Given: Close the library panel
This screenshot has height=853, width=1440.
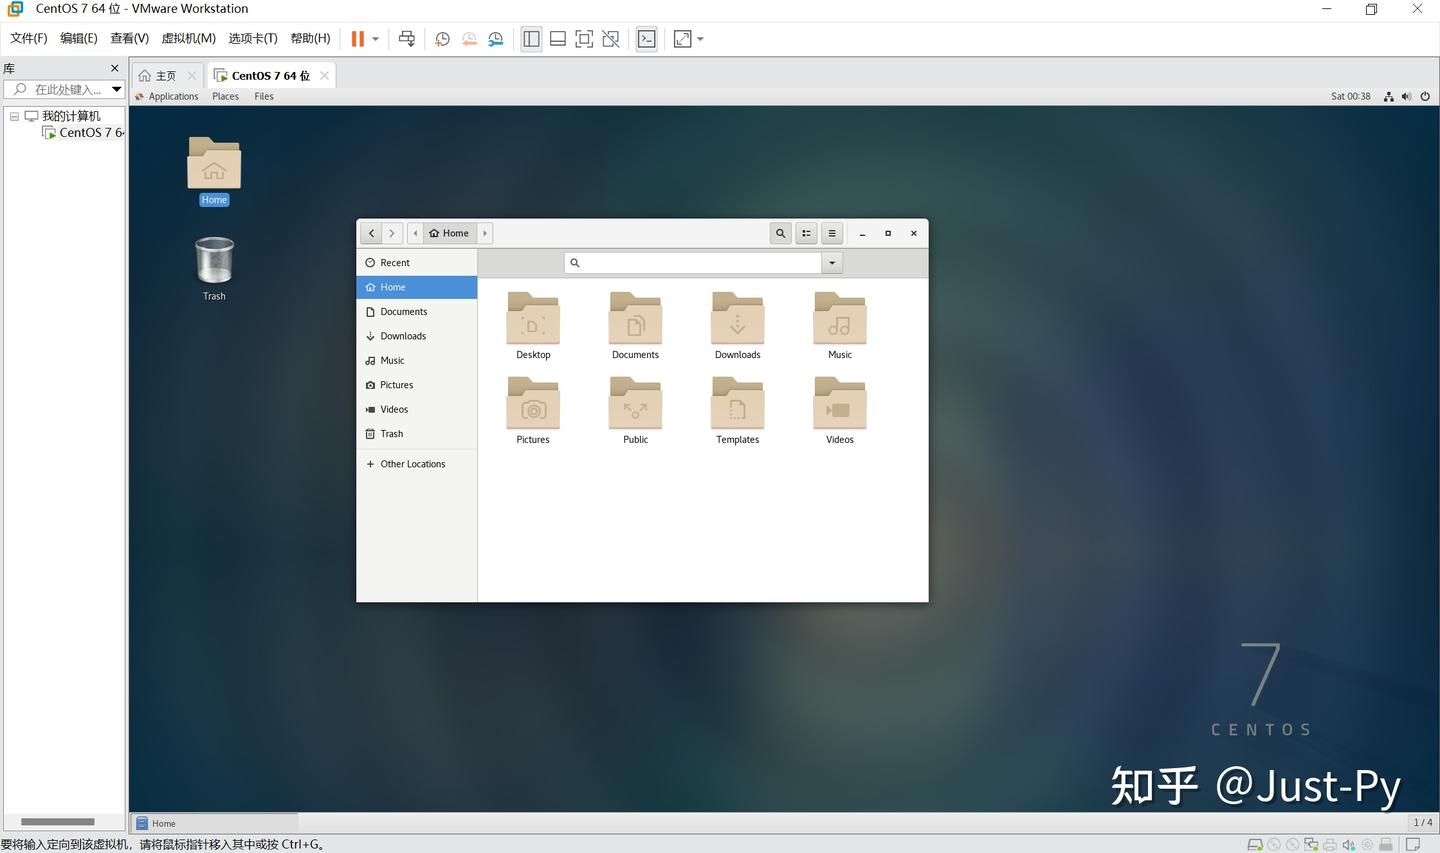Looking at the screenshot, I should click(114, 68).
